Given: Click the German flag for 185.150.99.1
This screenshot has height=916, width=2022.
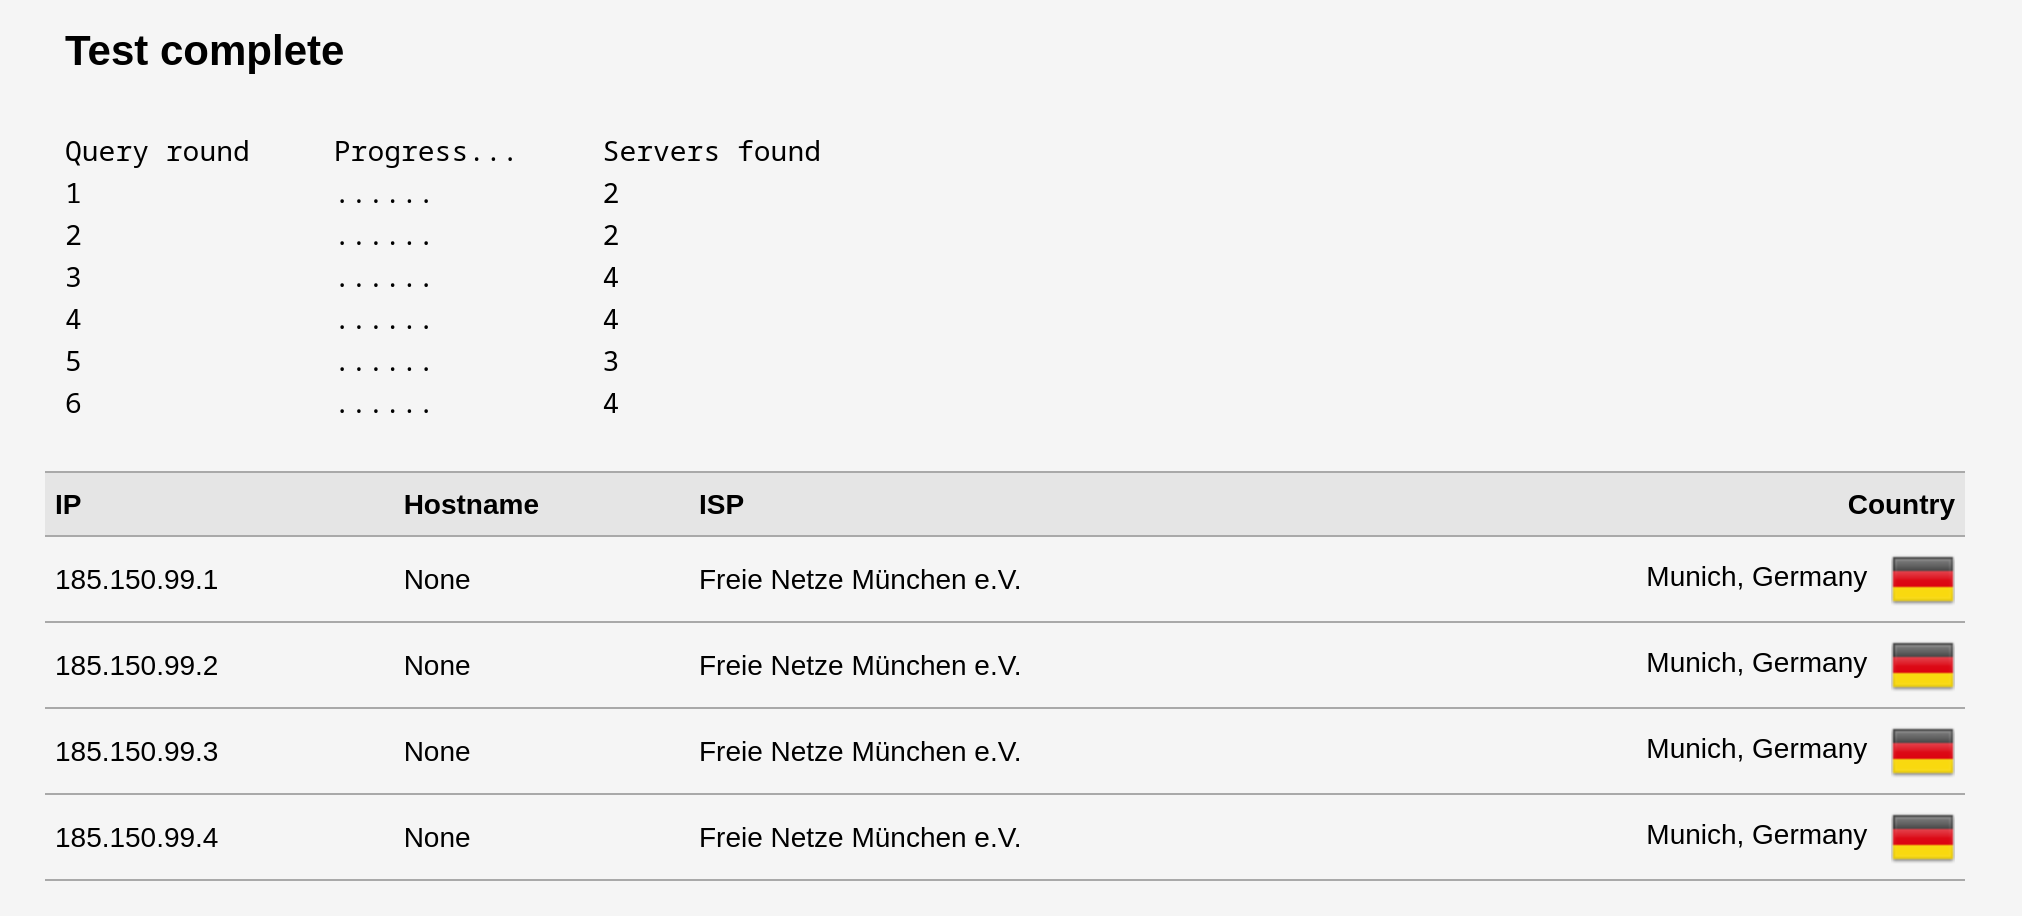Looking at the screenshot, I should [1922, 579].
